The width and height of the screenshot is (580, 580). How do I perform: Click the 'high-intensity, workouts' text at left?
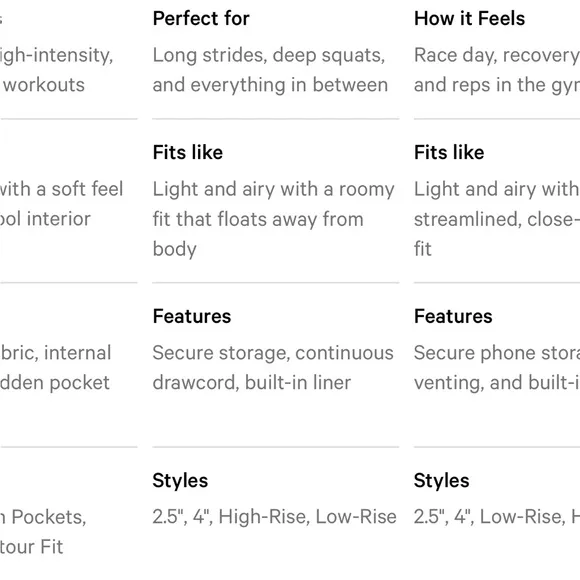[x=56, y=70]
